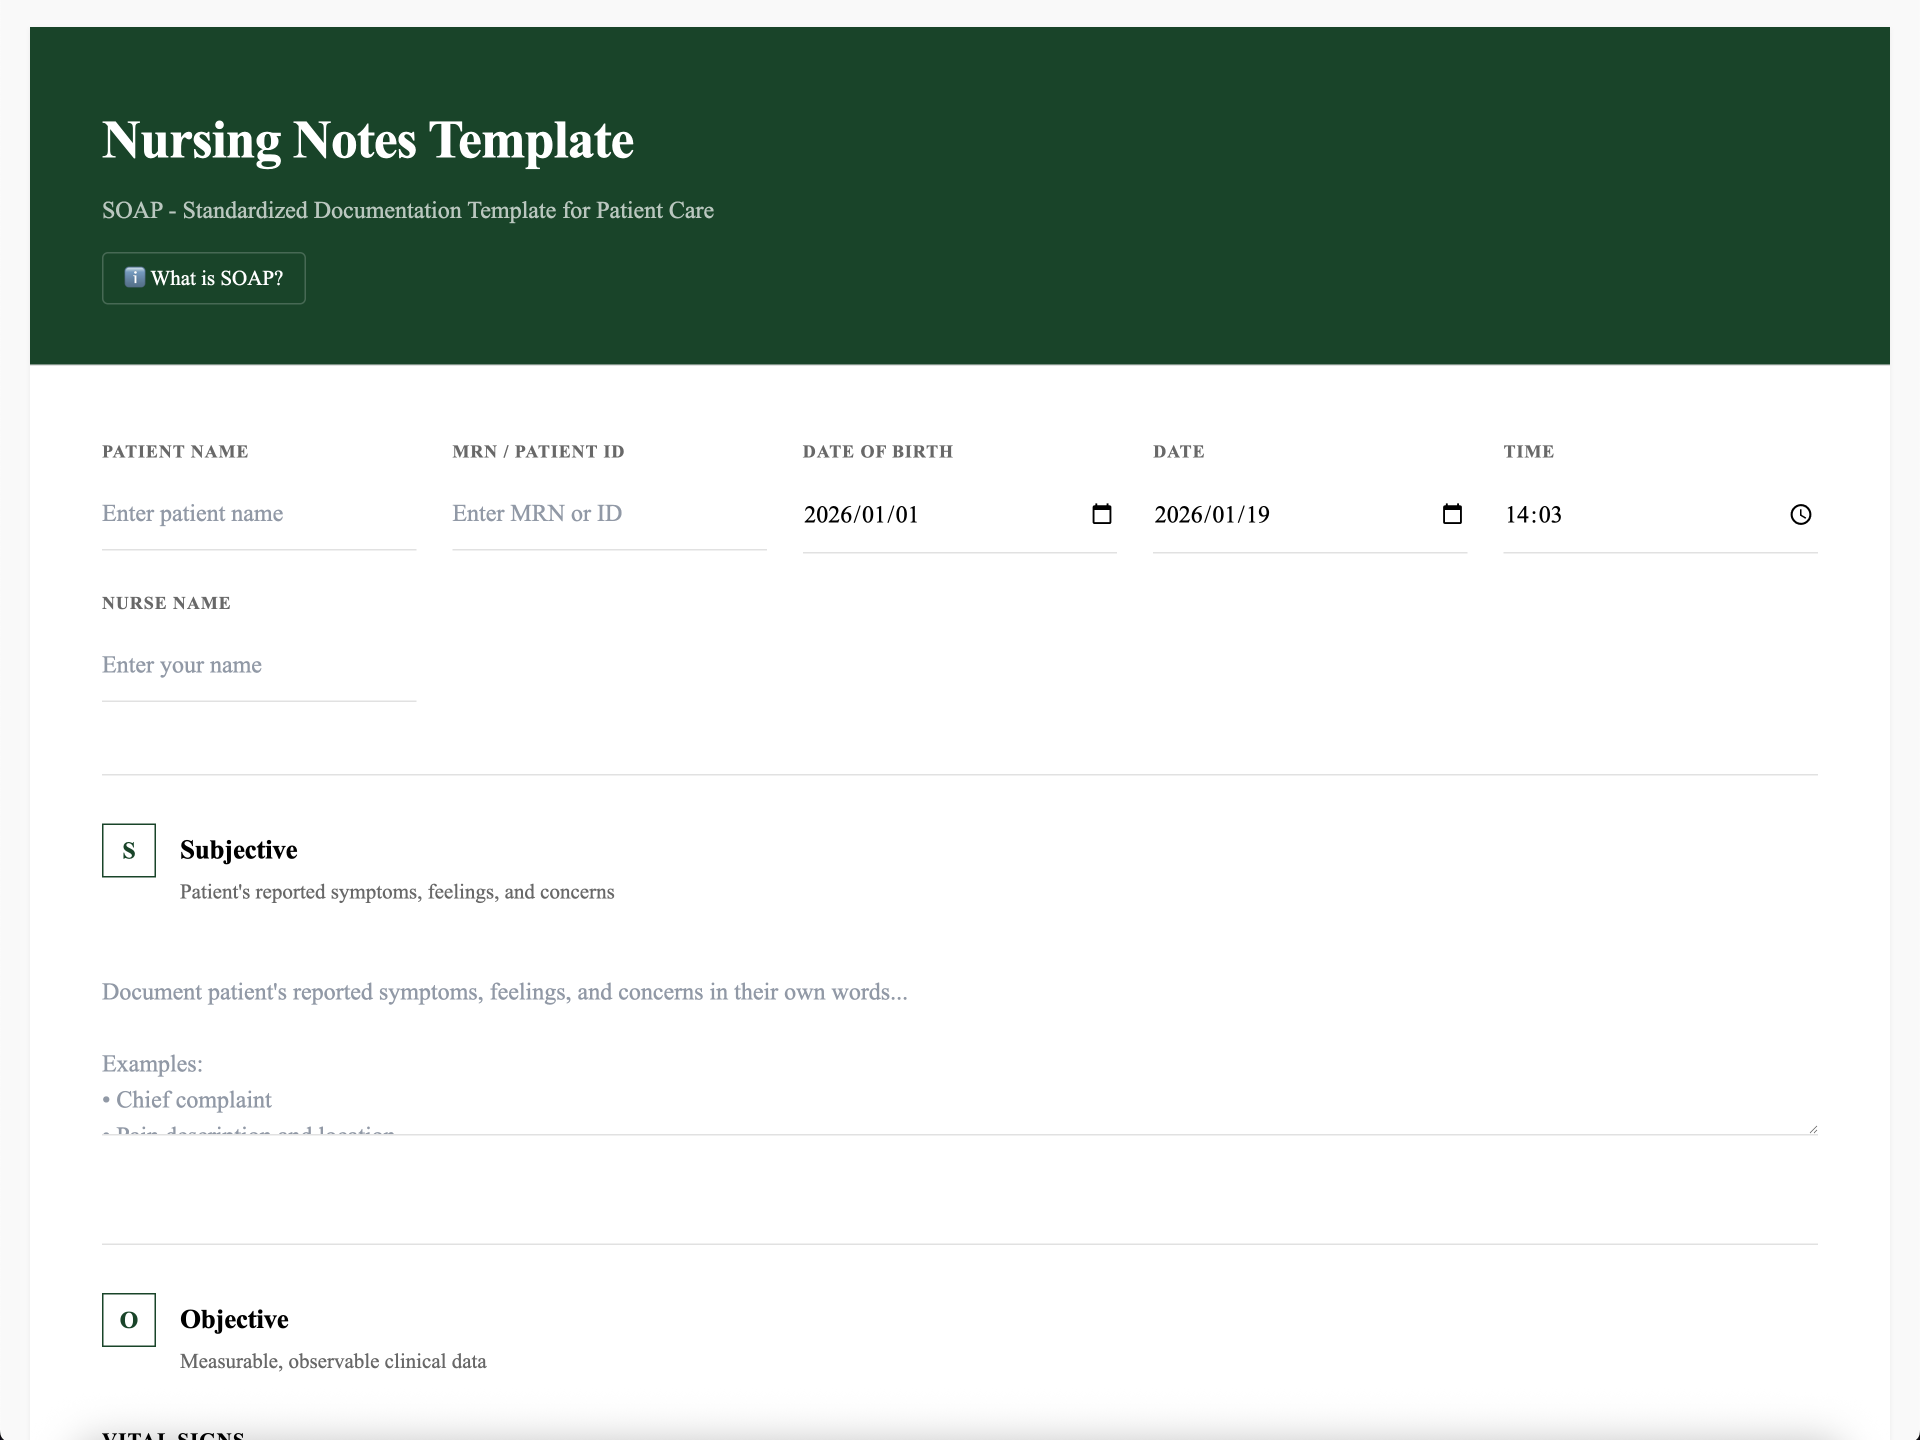Click the Nursing Notes Template title
Screen dimensions: 1920x1440
pos(367,140)
